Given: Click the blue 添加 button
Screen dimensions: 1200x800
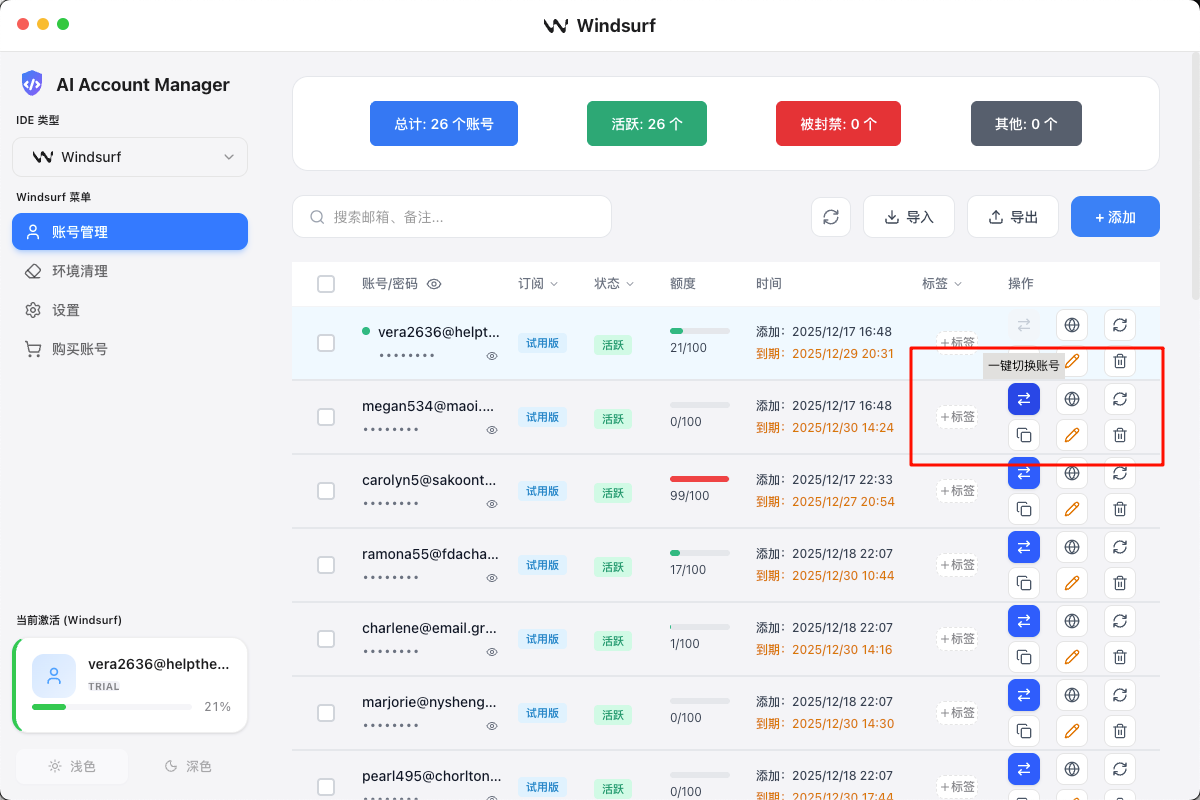Looking at the screenshot, I should pos(1115,217).
